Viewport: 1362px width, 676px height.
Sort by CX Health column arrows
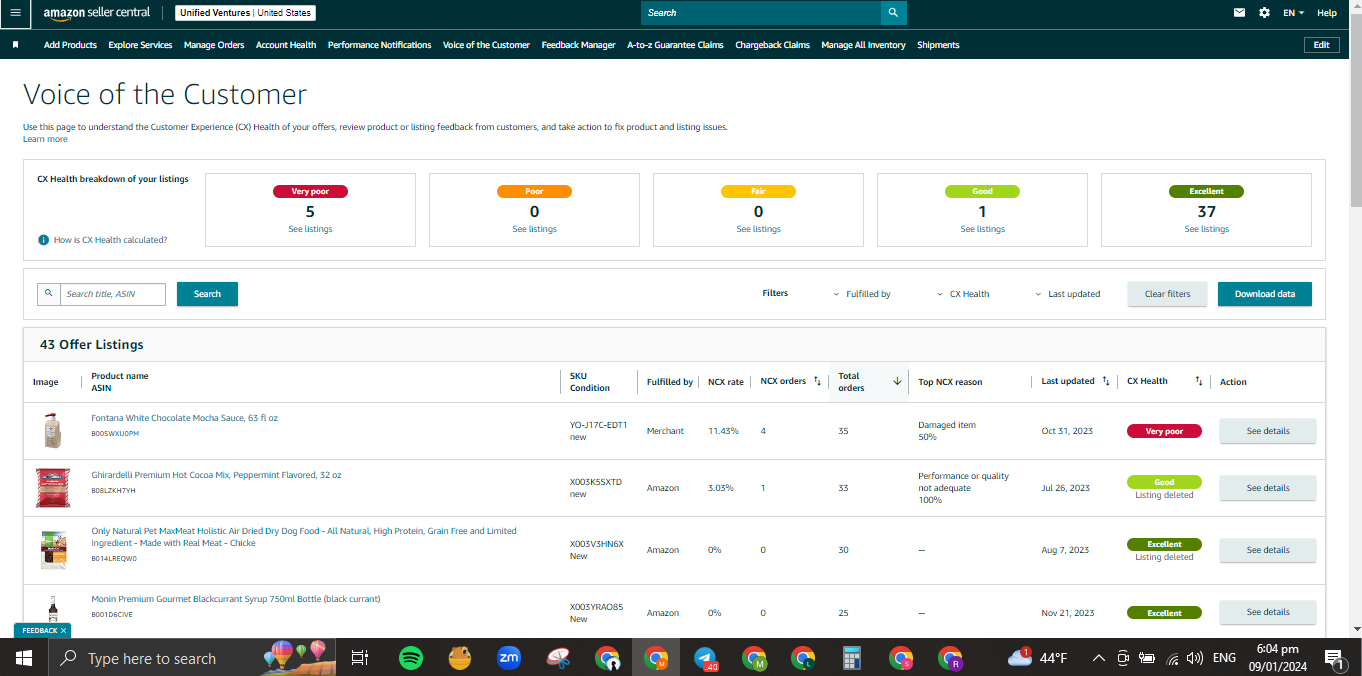coord(1197,381)
